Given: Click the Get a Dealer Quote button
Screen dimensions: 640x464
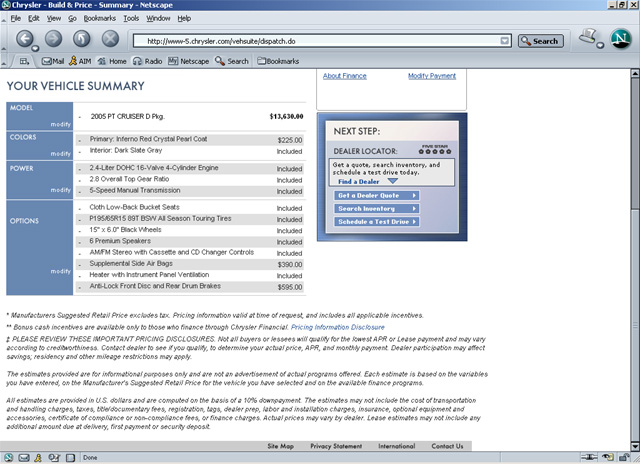Looking at the screenshot, I should pyautogui.click(x=375, y=195).
